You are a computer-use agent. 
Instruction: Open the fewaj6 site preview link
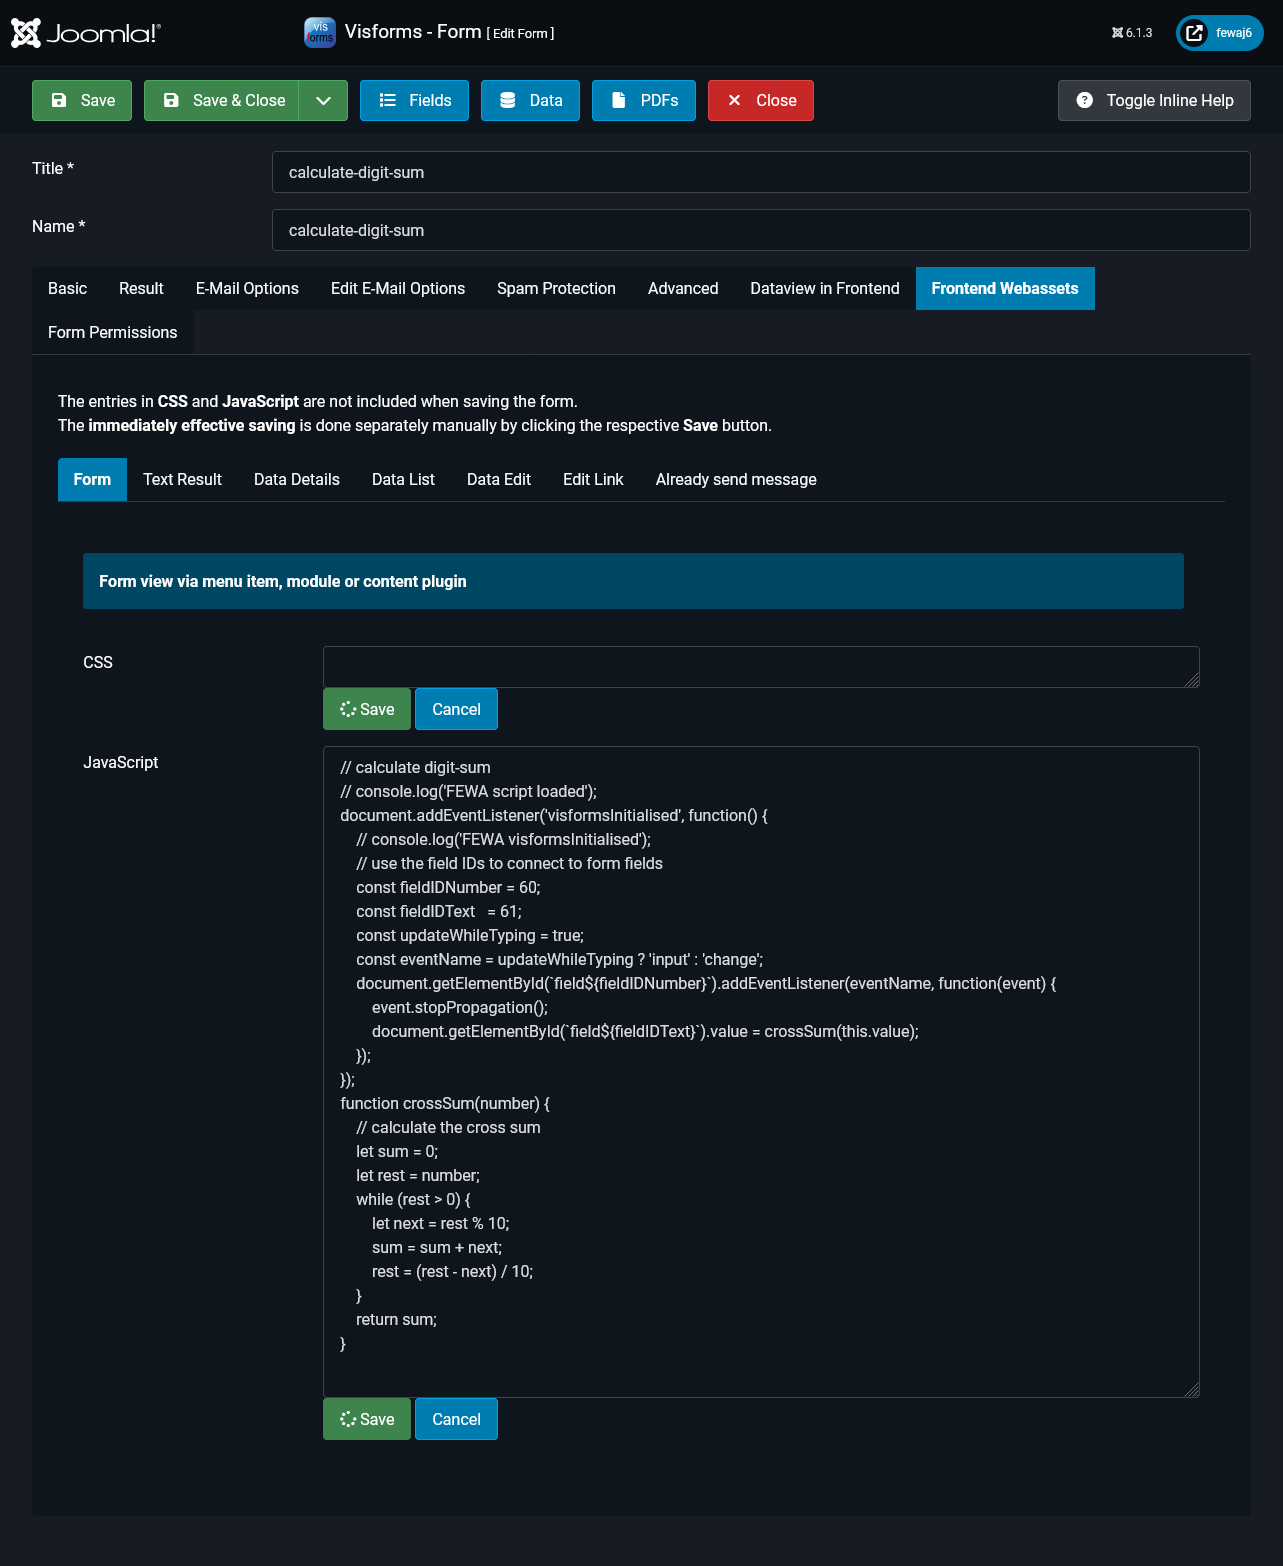1220,33
